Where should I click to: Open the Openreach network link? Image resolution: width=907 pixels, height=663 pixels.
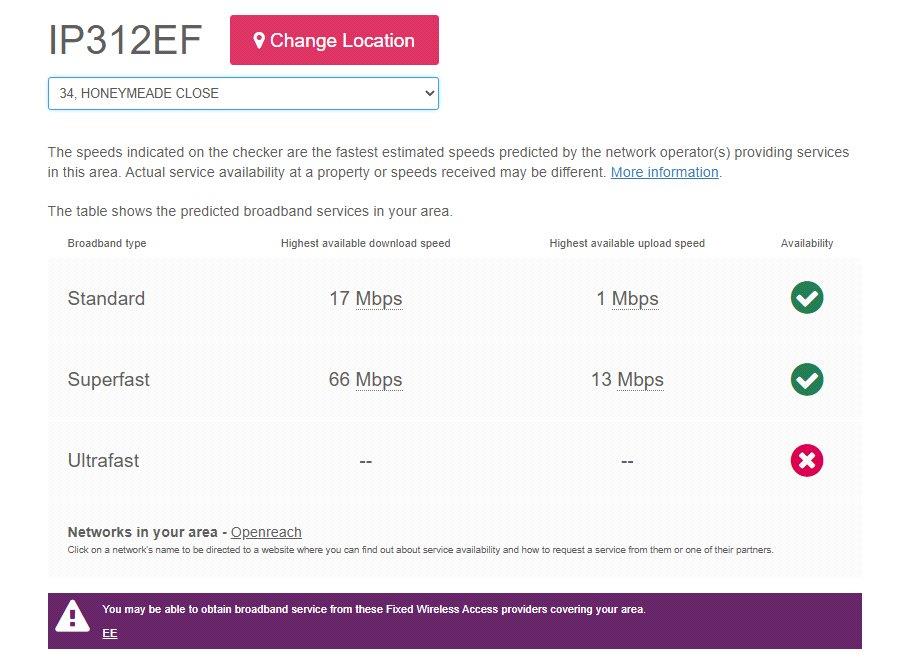pyautogui.click(x=266, y=532)
